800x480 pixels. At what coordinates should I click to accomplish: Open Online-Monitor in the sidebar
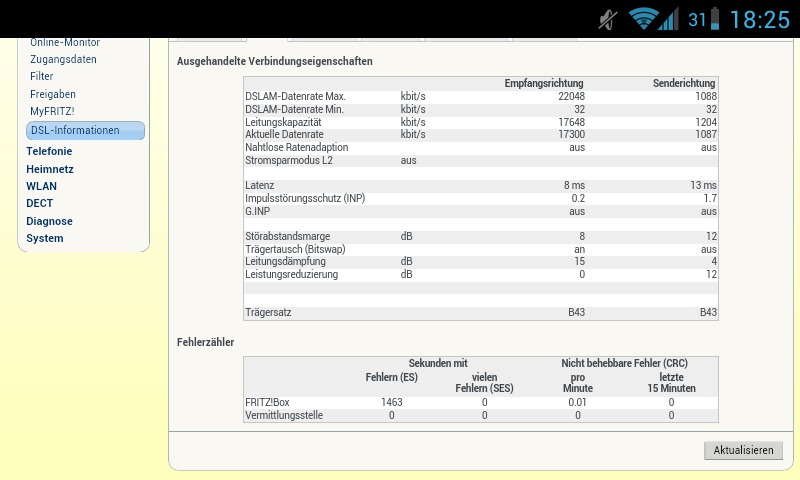click(65, 42)
